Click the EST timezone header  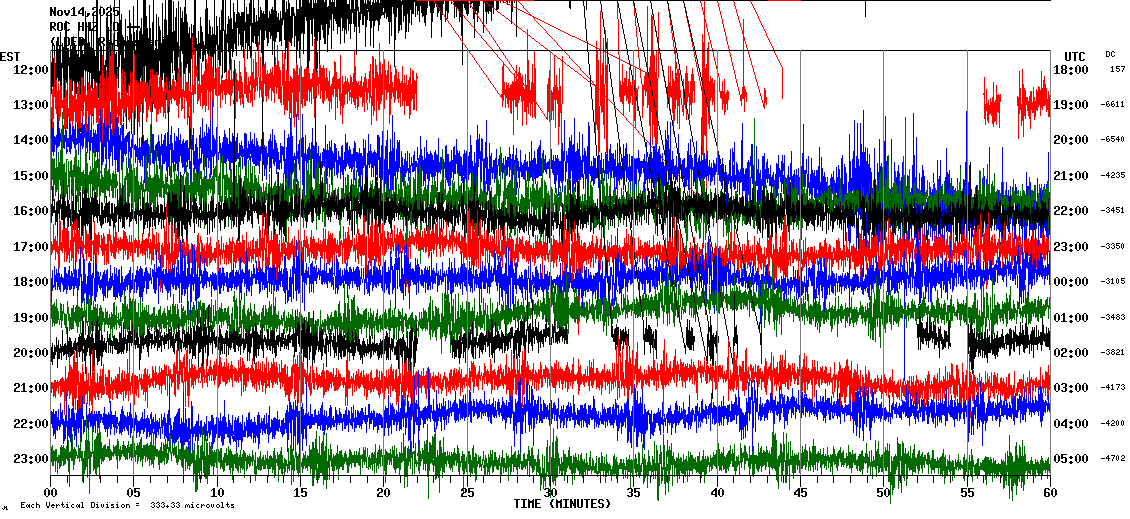pyautogui.click(x=10, y=56)
